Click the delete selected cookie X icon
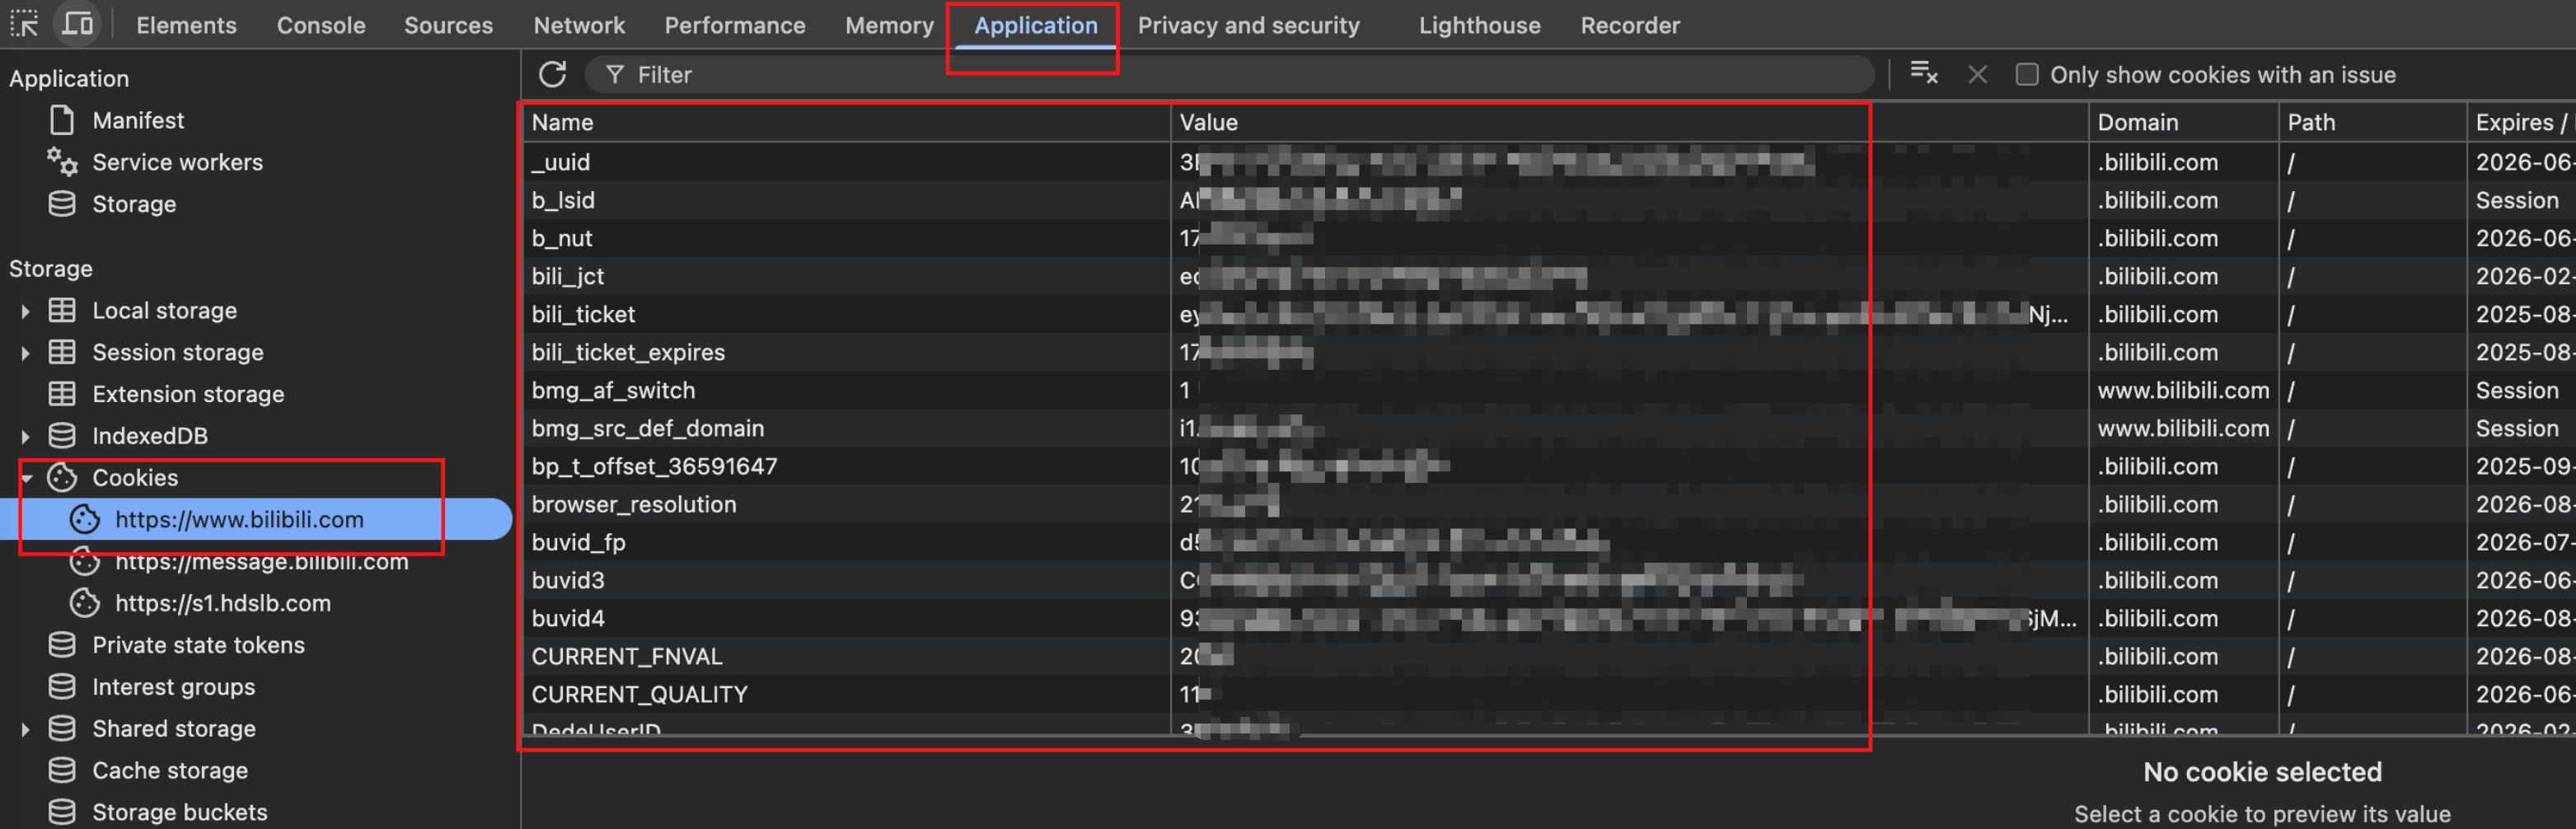2576x829 pixels. (1977, 74)
